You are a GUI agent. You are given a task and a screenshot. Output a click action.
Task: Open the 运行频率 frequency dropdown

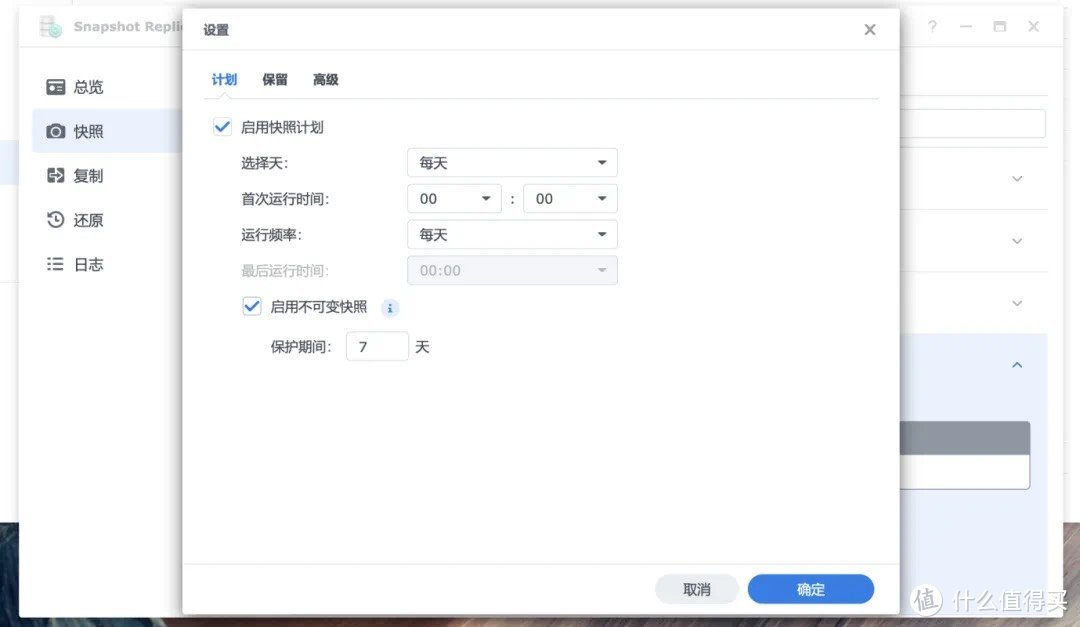tap(512, 234)
